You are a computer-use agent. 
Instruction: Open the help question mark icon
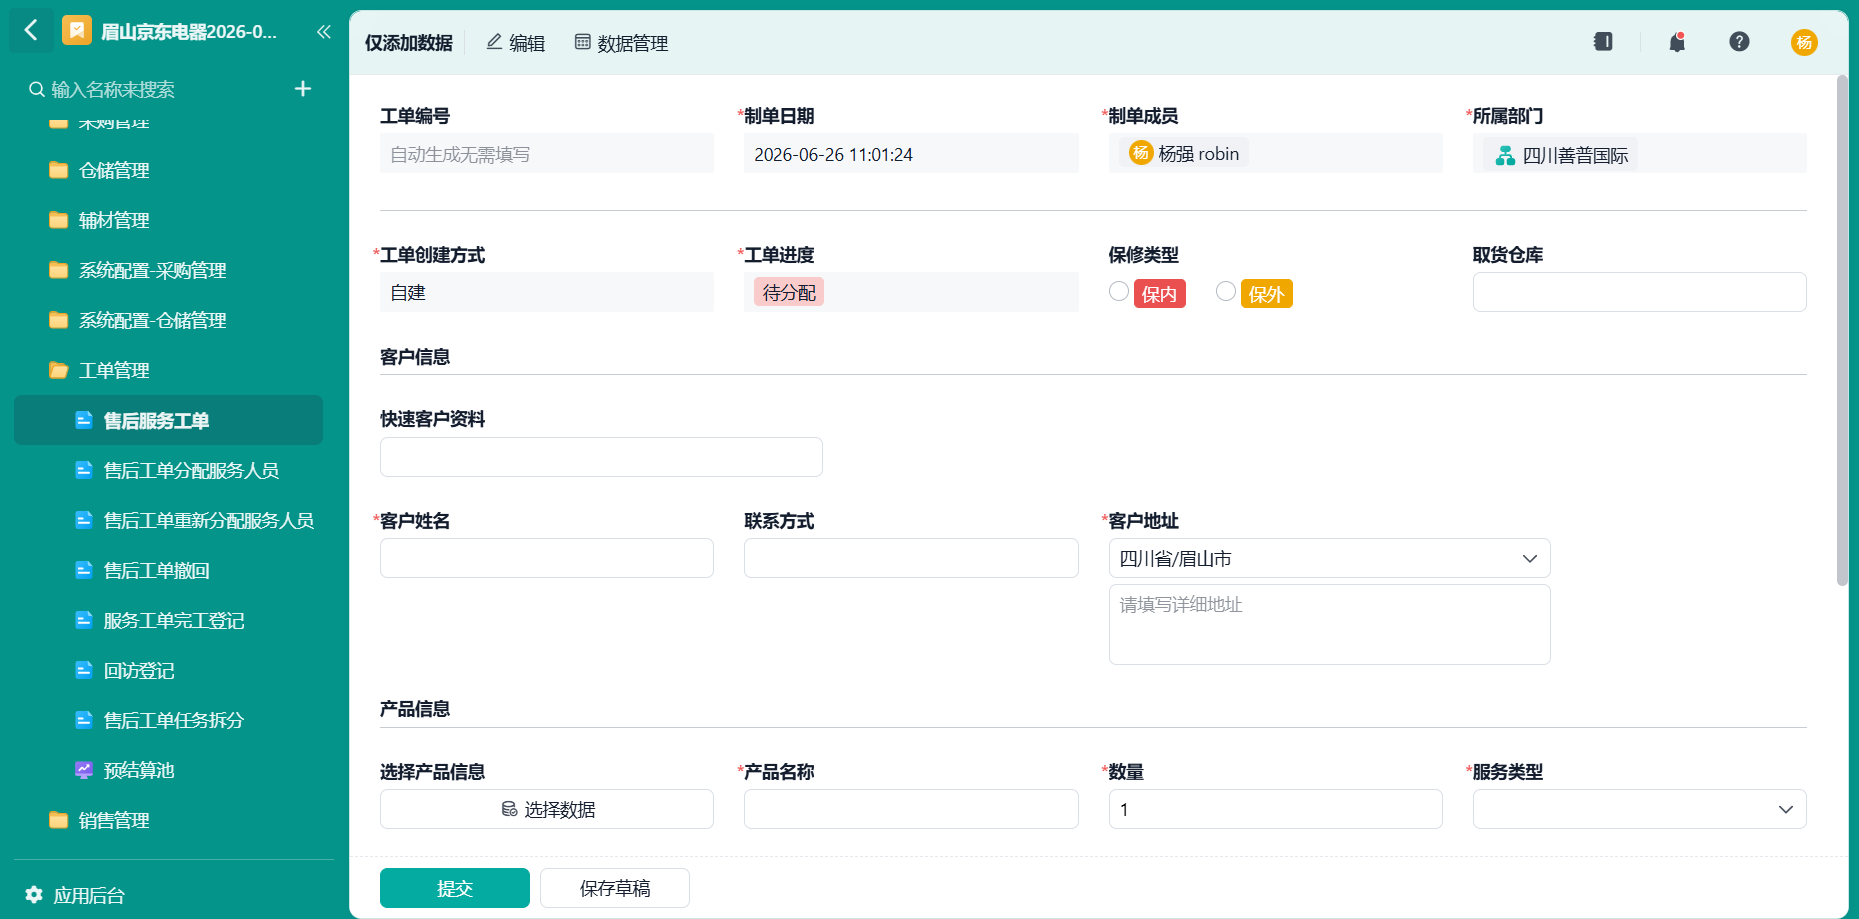point(1739,42)
